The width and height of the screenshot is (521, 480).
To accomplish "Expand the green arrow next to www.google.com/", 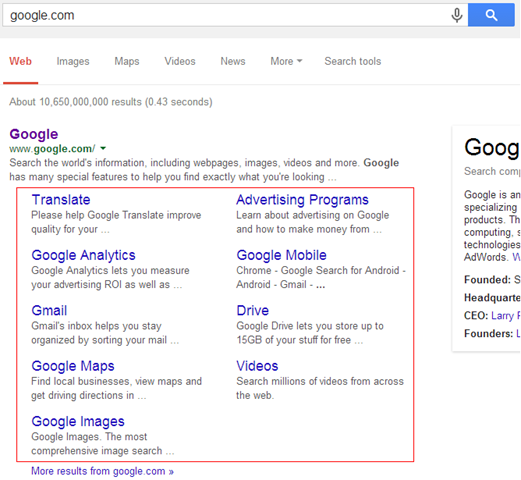I will pyautogui.click(x=103, y=148).
